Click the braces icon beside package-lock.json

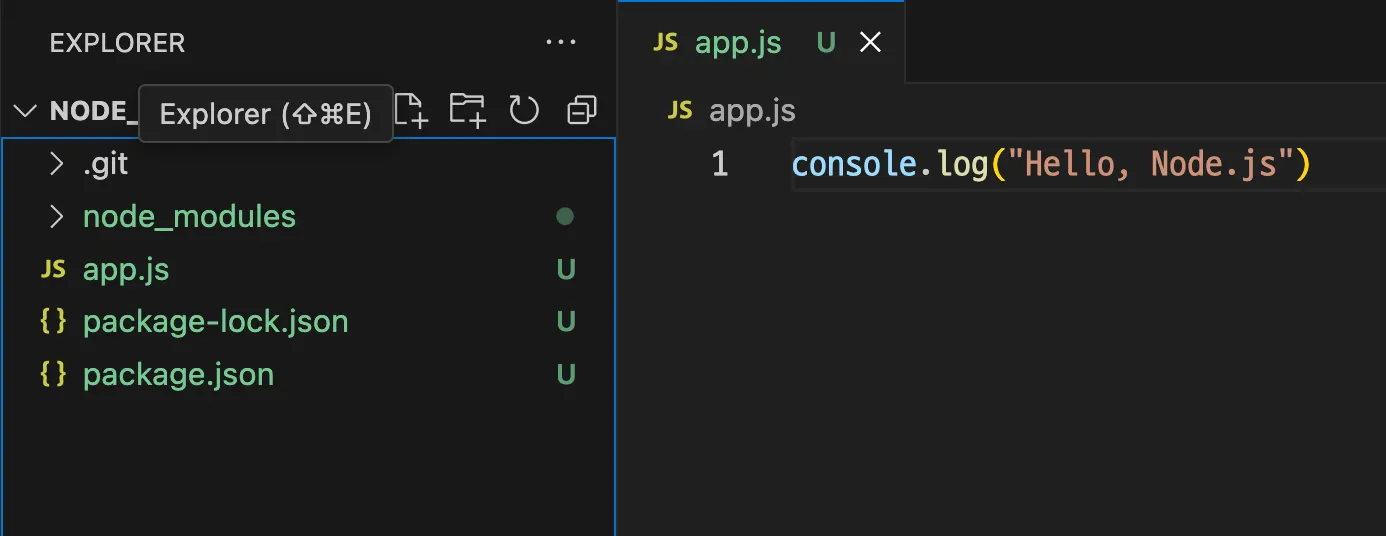pyautogui.click(x=53, y=322)
